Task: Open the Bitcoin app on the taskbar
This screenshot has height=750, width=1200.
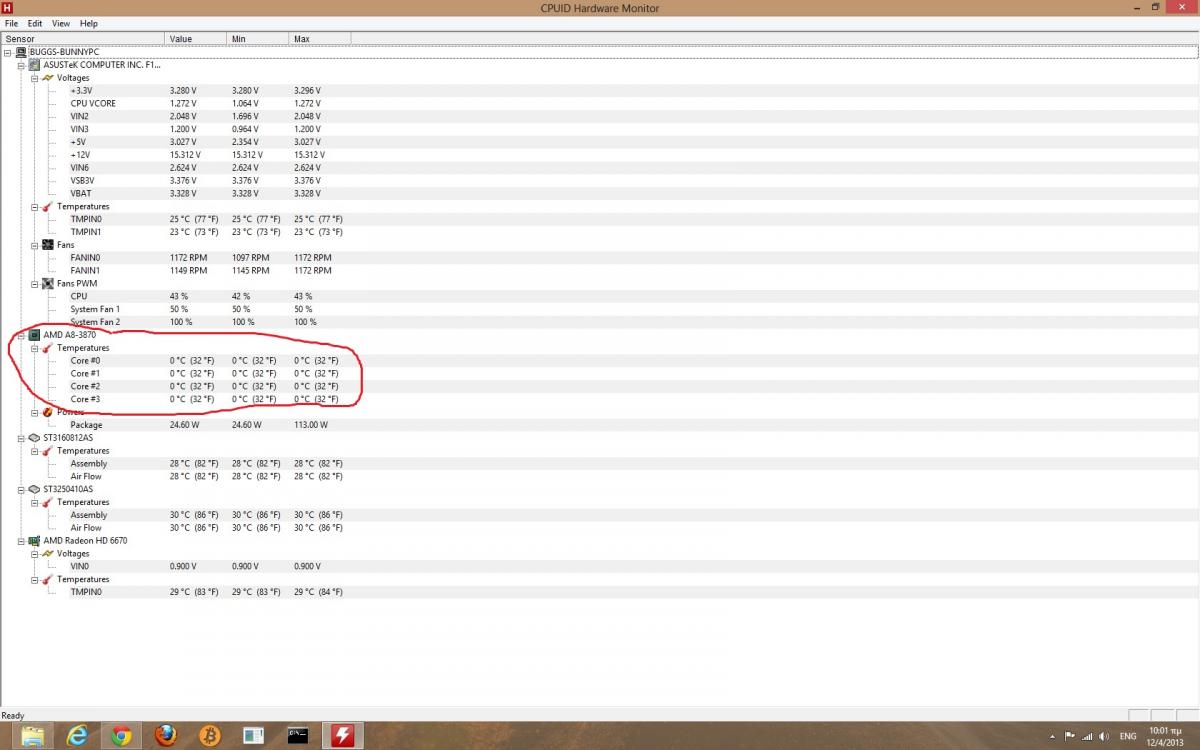Action: (x=210, y=736)
